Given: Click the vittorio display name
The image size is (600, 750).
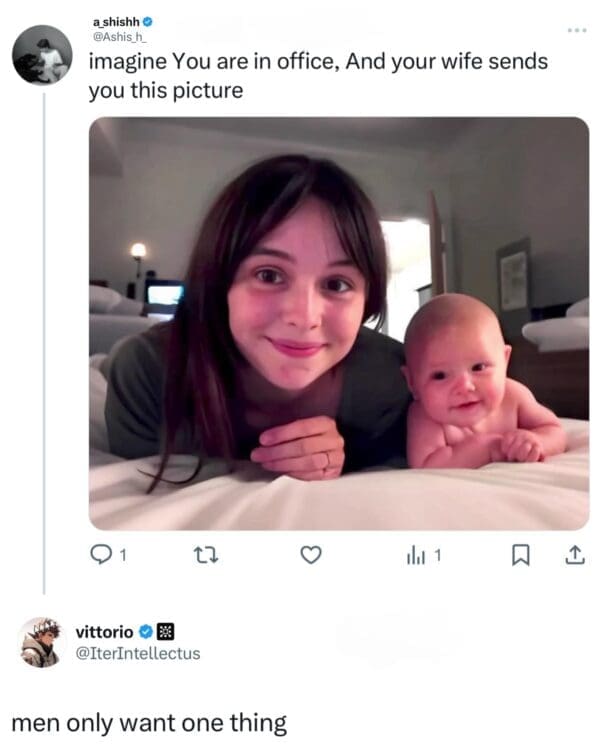Looking at the screenshot, I should tap(105, 631).
